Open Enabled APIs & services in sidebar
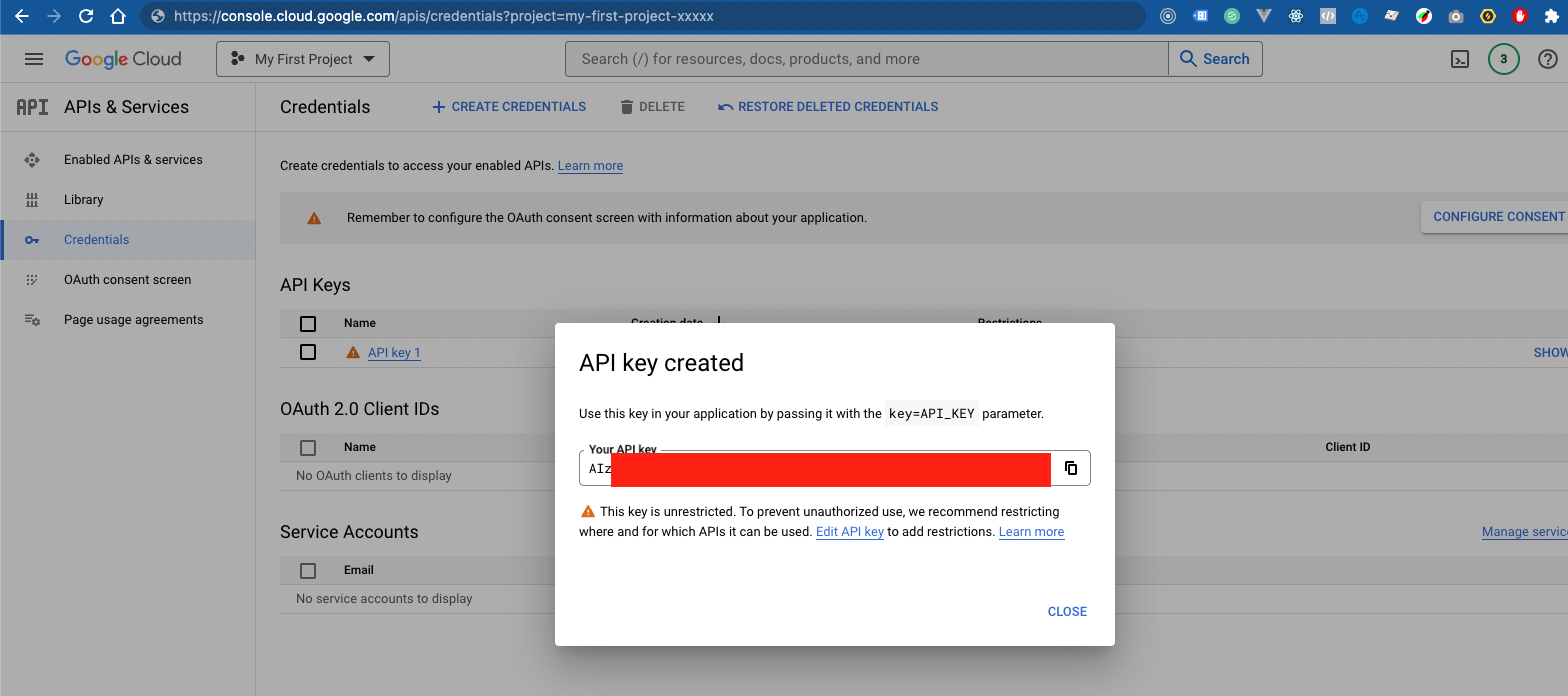 133,160
